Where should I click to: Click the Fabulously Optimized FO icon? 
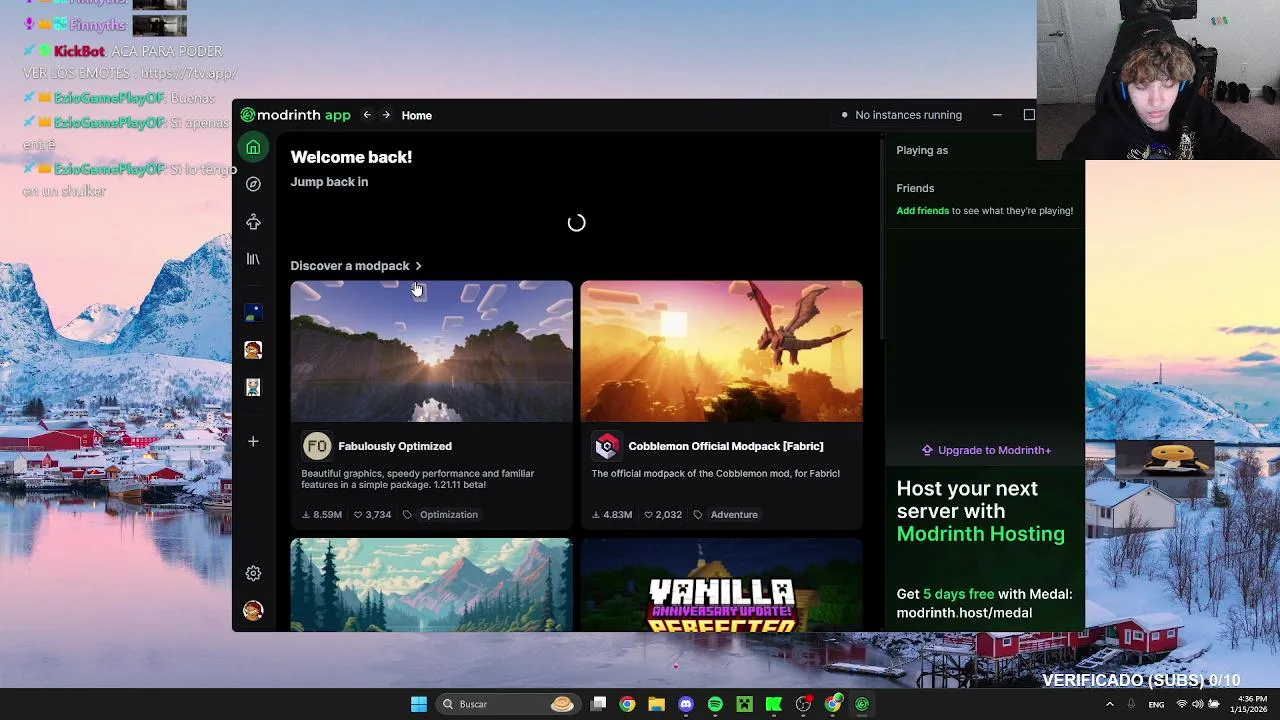point(317,446)
